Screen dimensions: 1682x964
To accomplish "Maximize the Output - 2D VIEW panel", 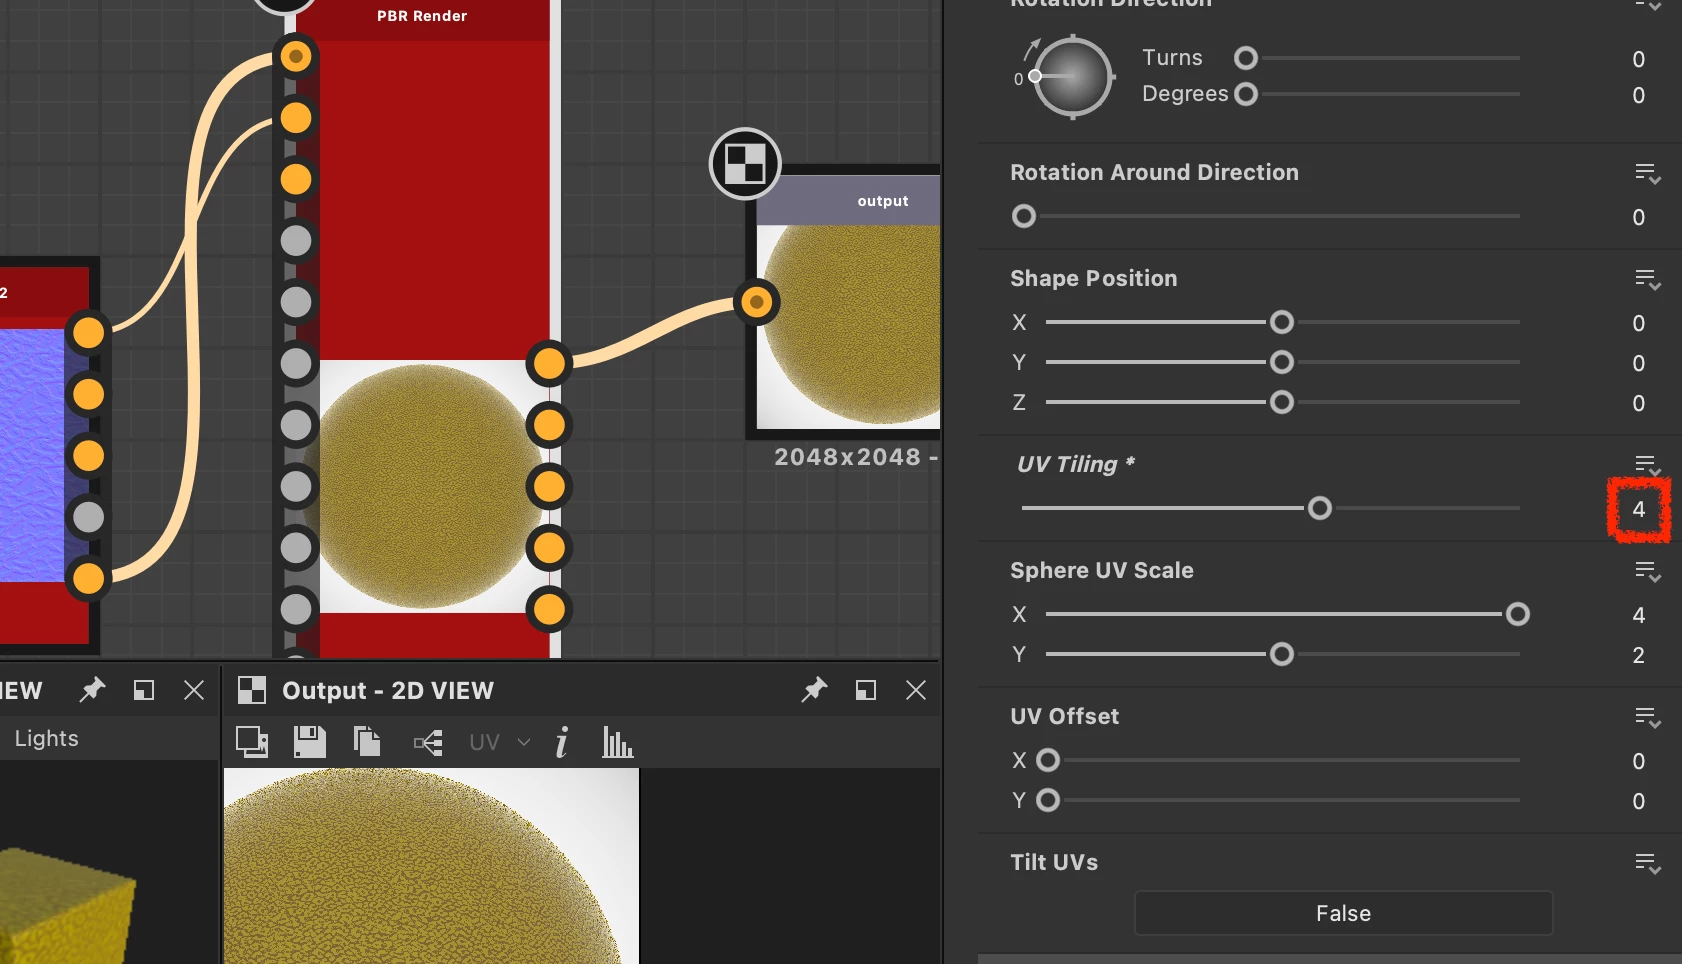I will click(x=866, y=690).
